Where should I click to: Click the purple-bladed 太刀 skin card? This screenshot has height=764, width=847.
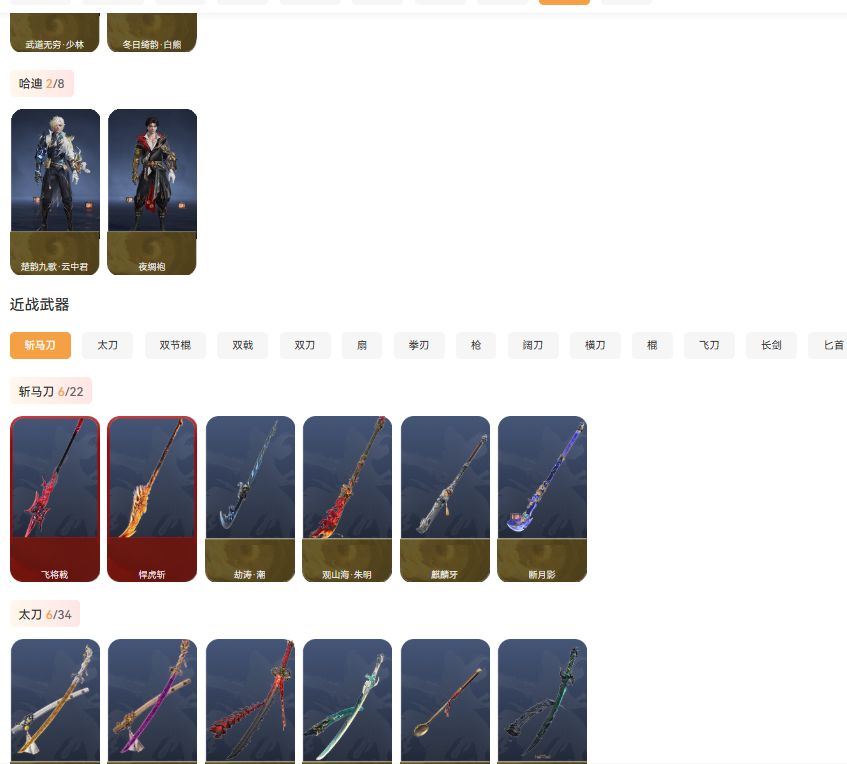coord(152,701)
